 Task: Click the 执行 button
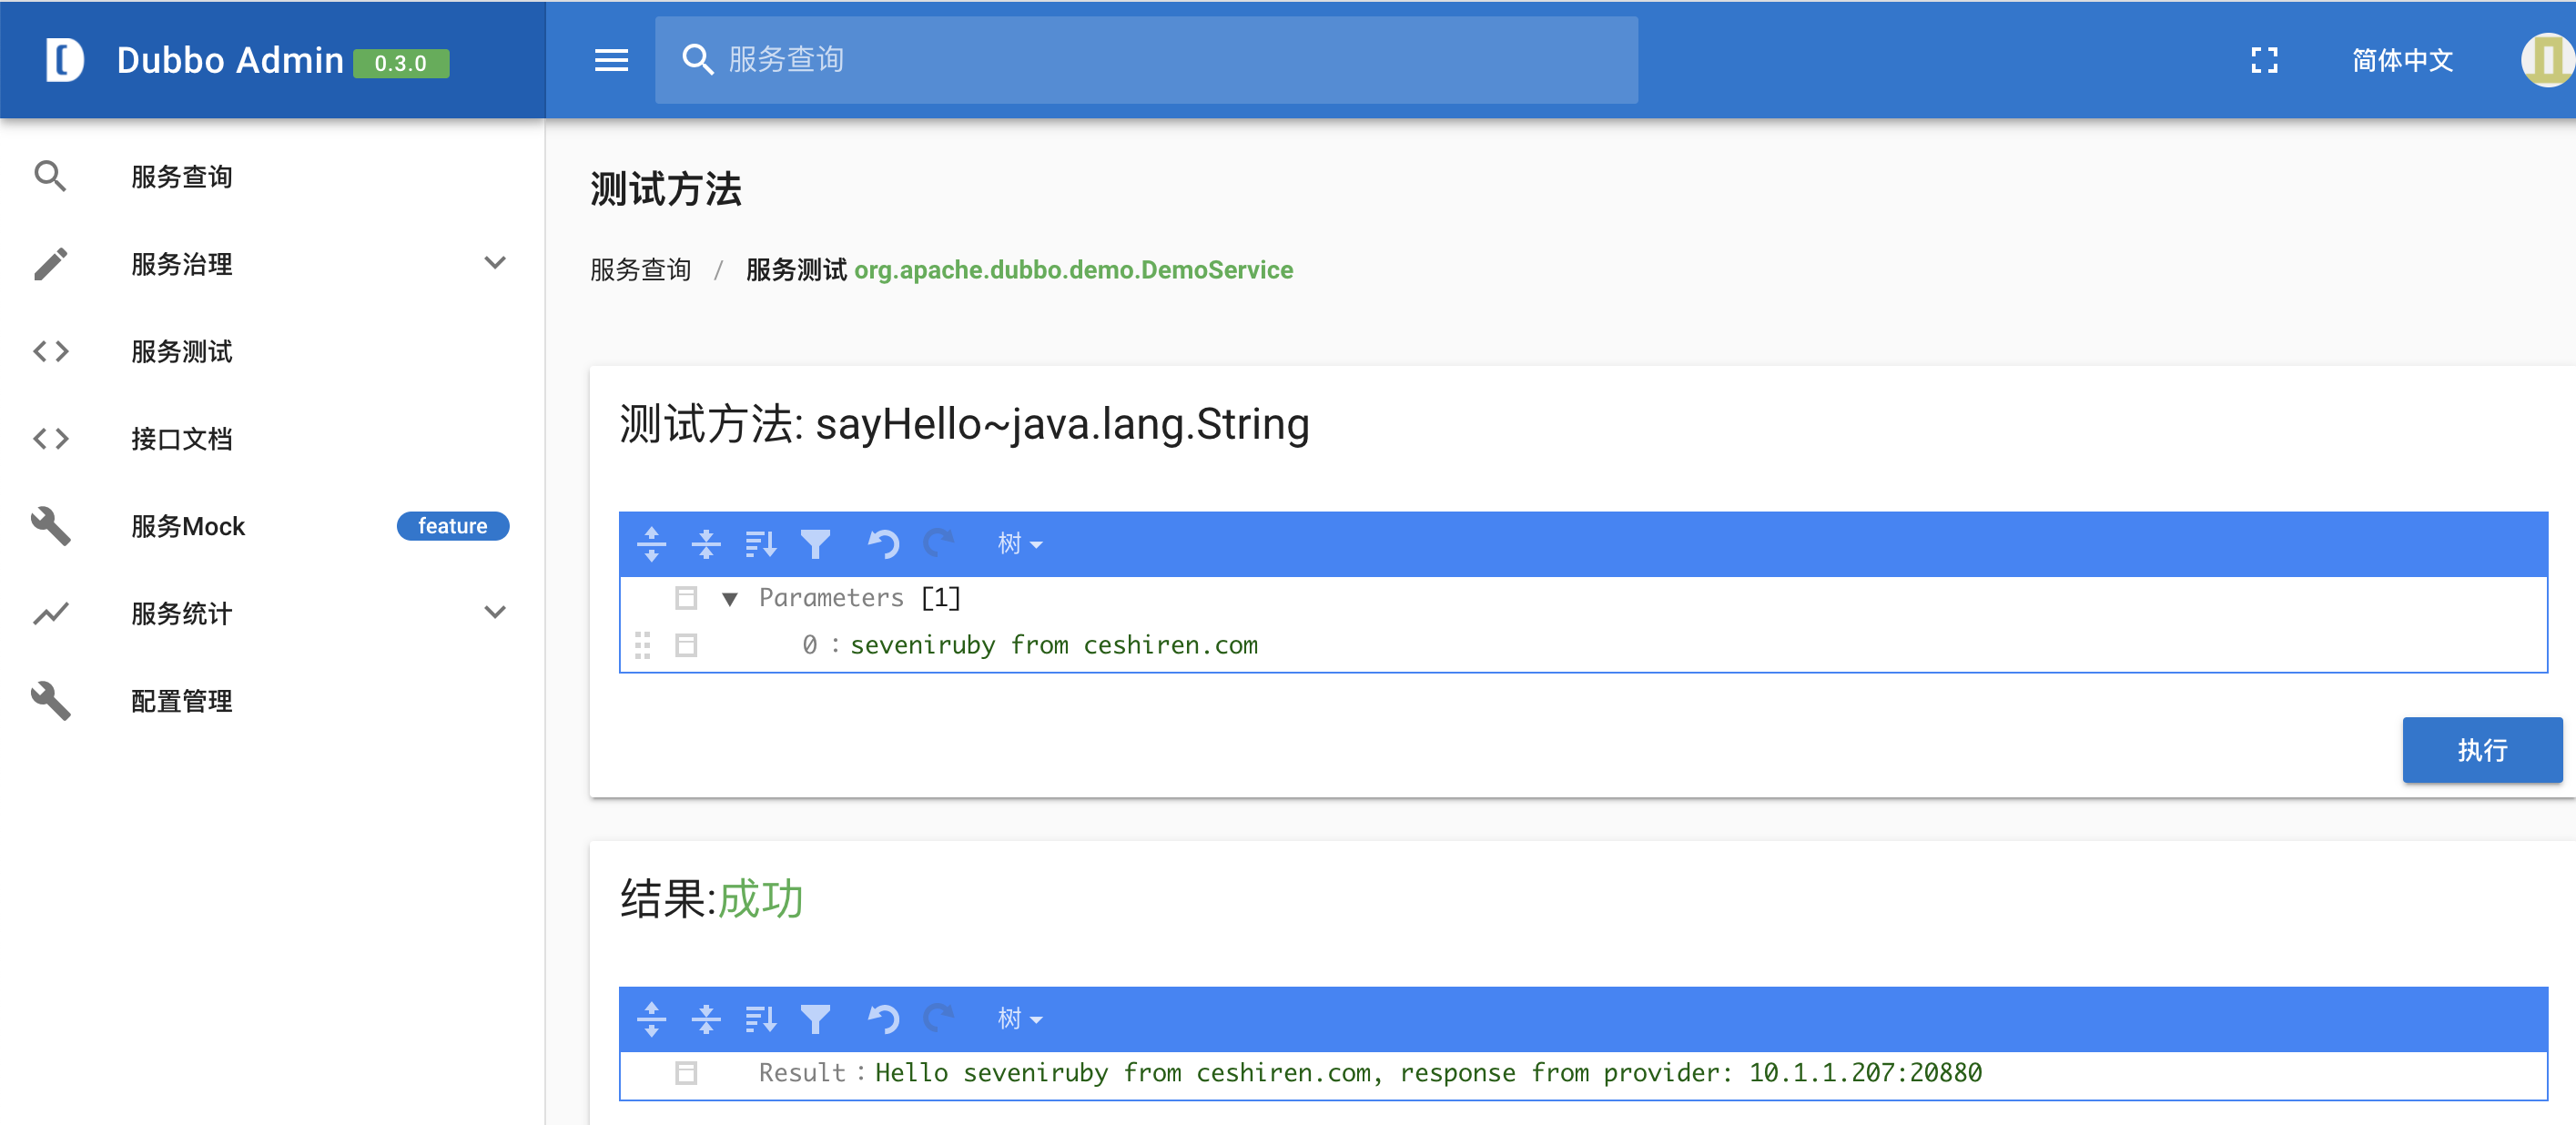point(2481,750)
